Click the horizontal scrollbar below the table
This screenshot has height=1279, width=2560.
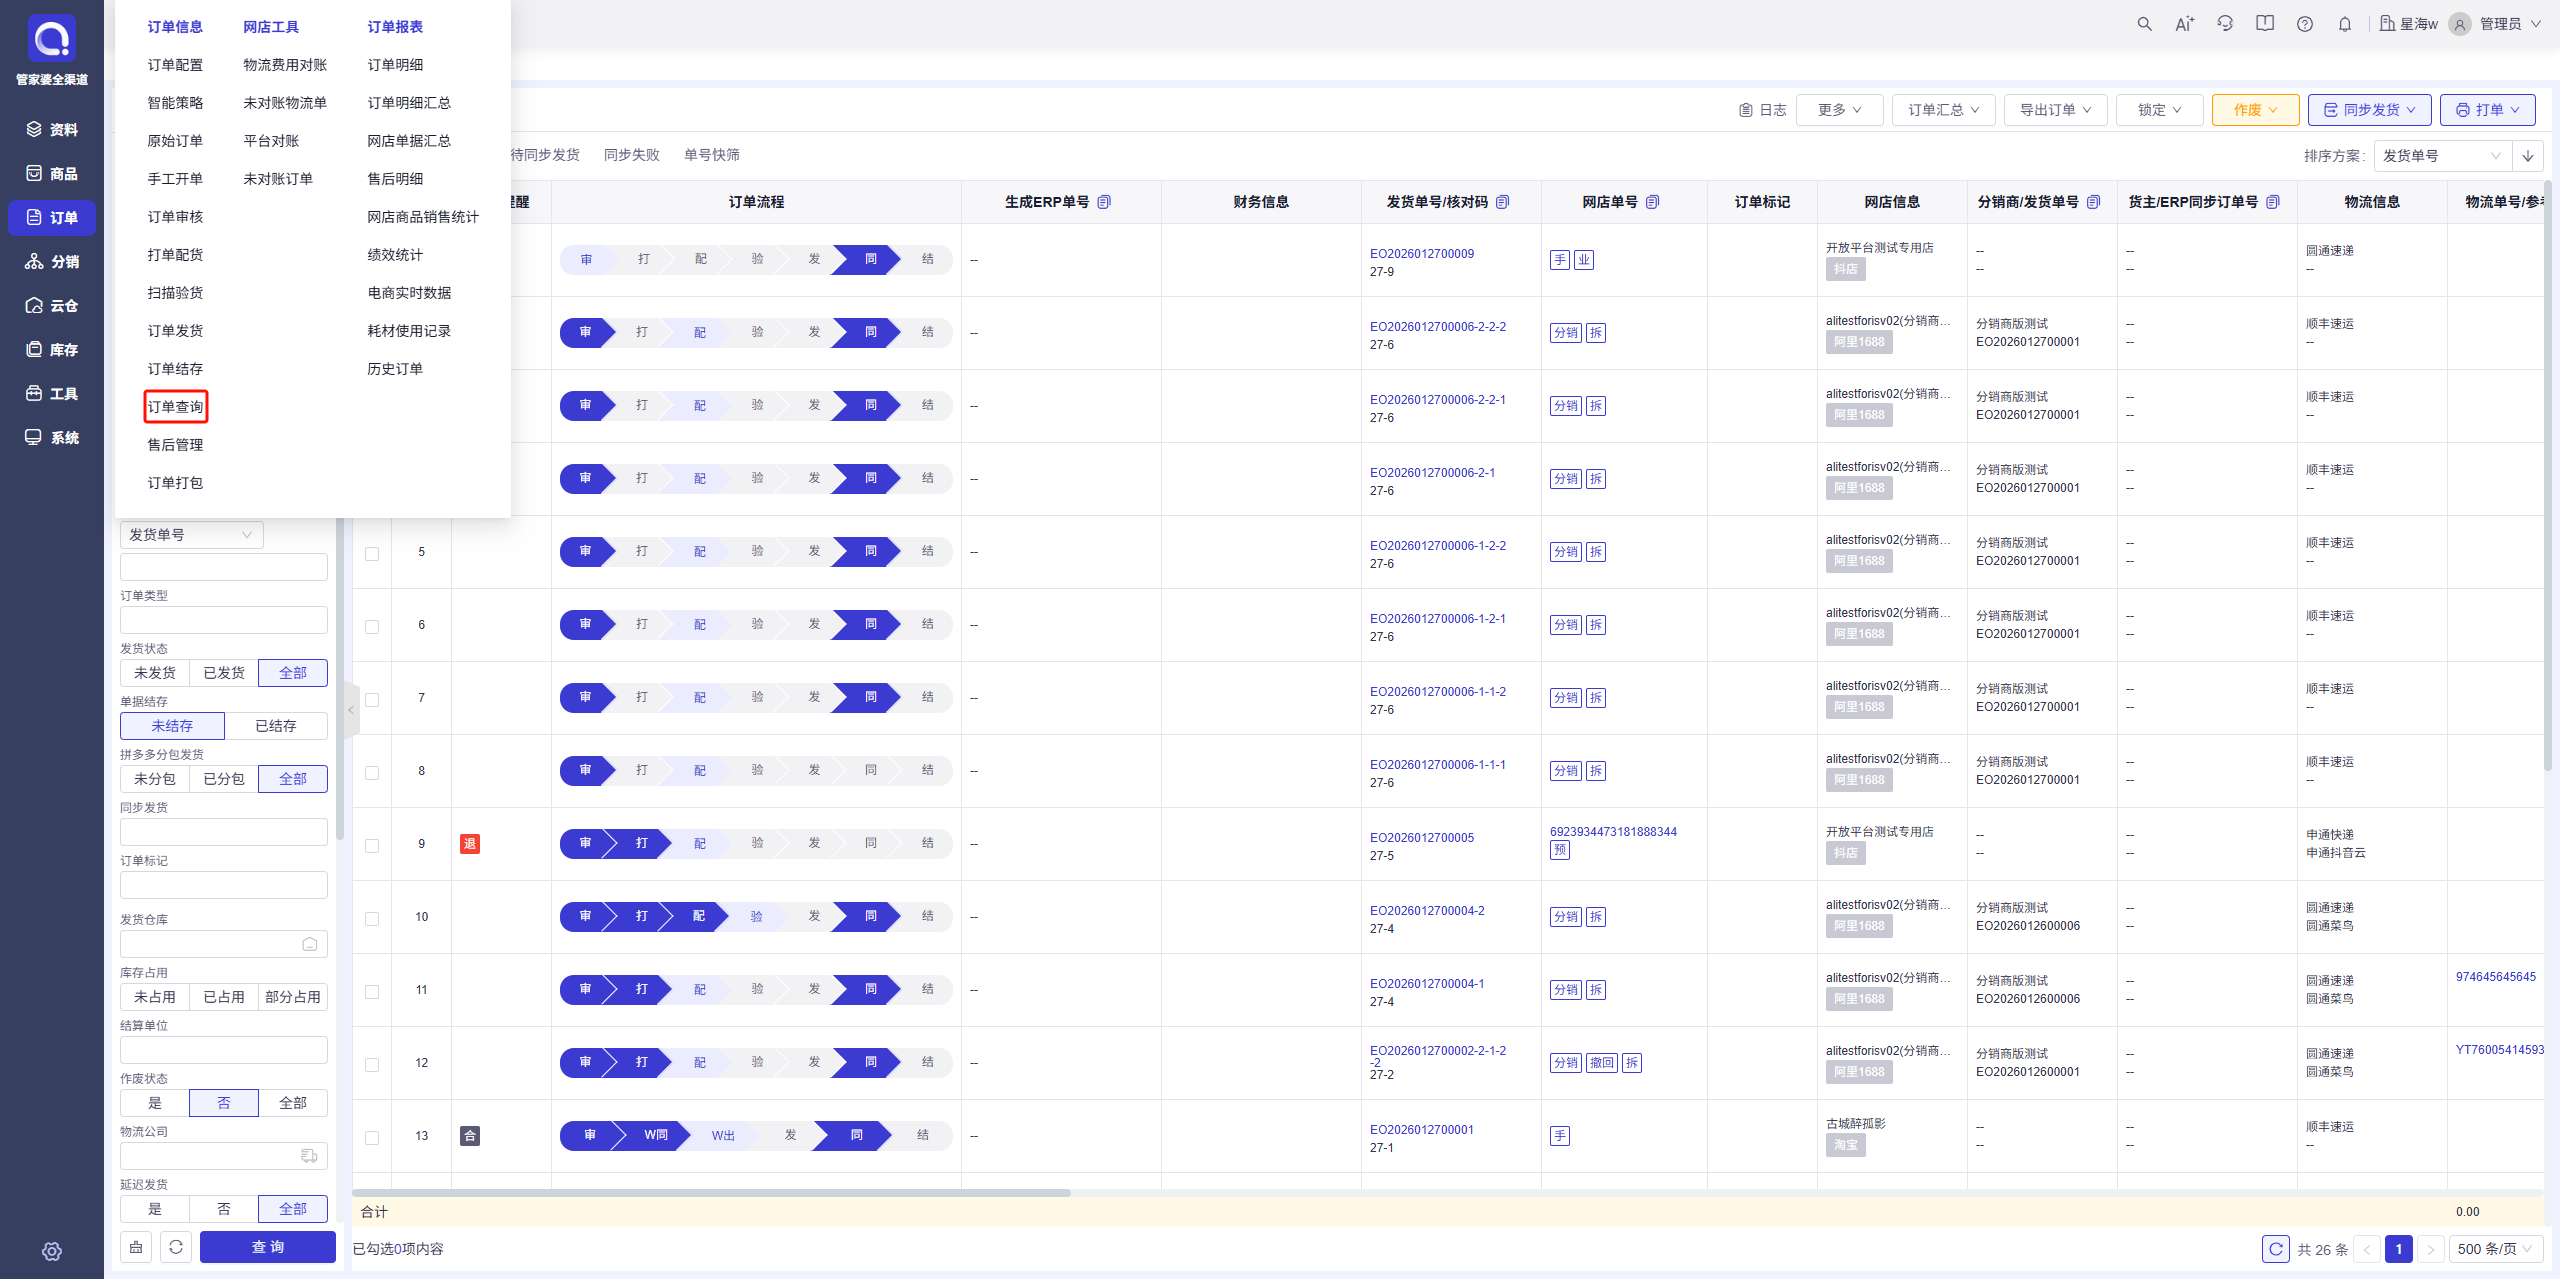click(x=712, y=1192)
